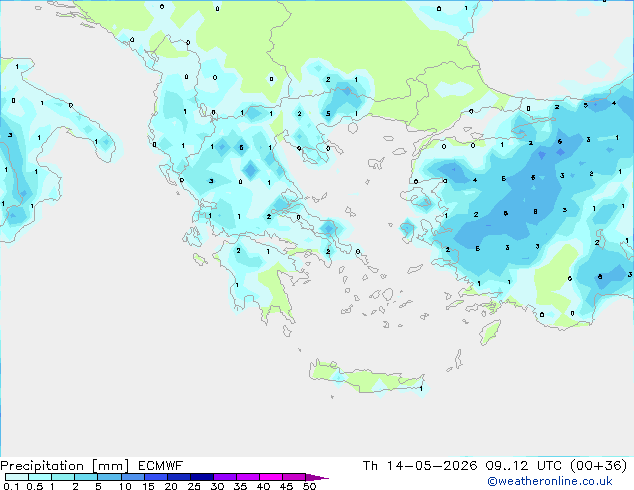Click the weatheronline.co.uk copyright link
The width and height of the screenshot is (634, 490).
point(550,481)
